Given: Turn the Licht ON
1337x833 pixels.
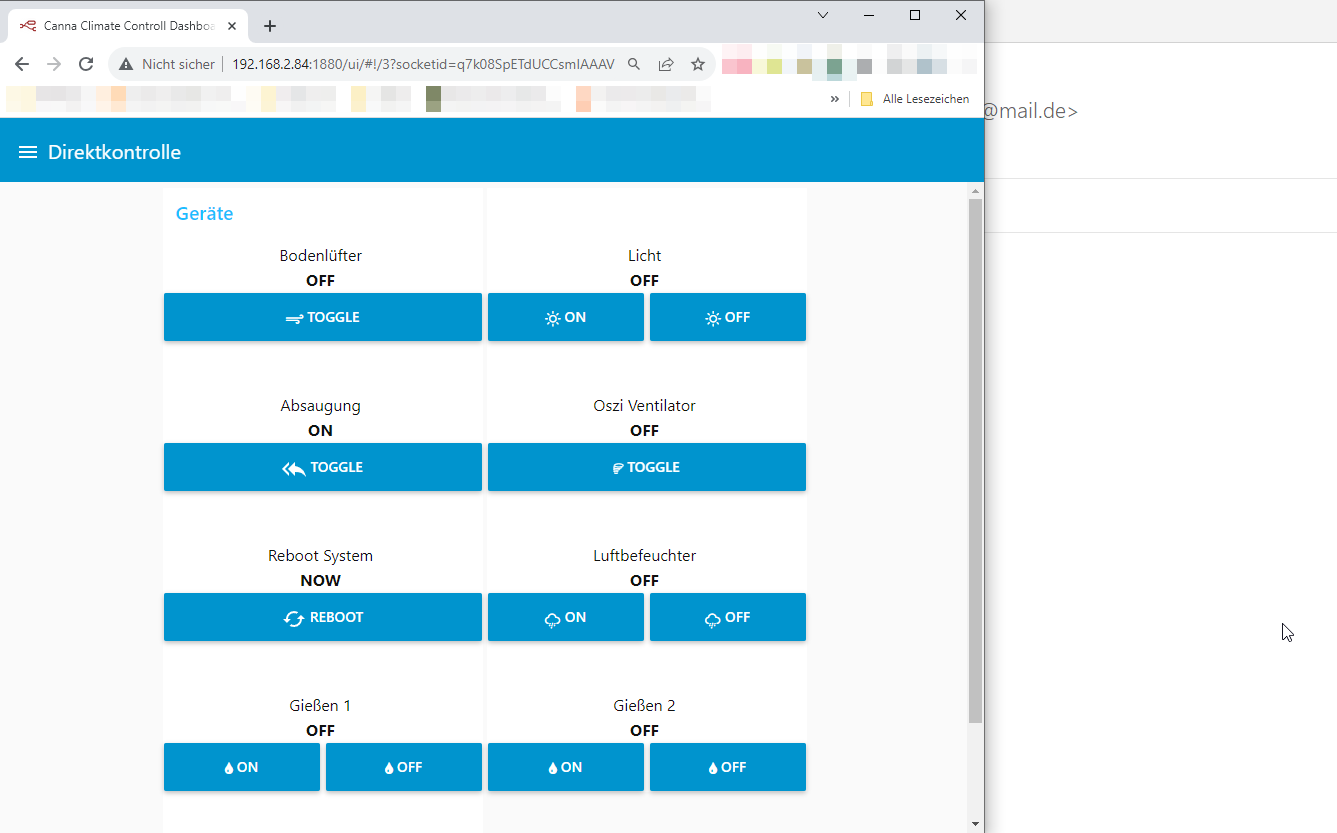Looking at the screenshot, I should 566,317.
